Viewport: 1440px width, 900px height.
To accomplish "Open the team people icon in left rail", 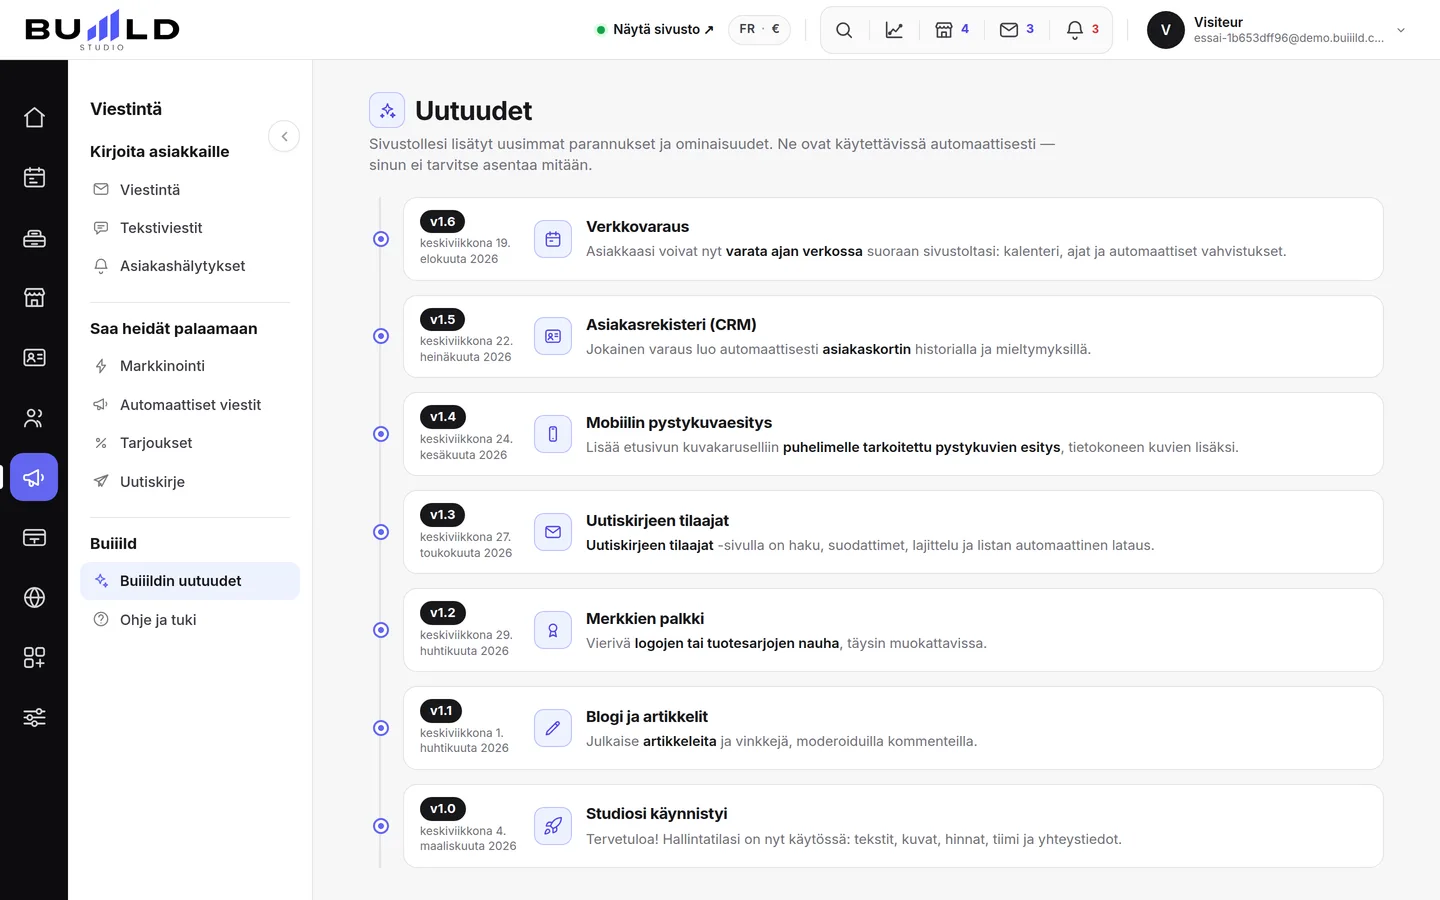I will click(x=34, y=418).
